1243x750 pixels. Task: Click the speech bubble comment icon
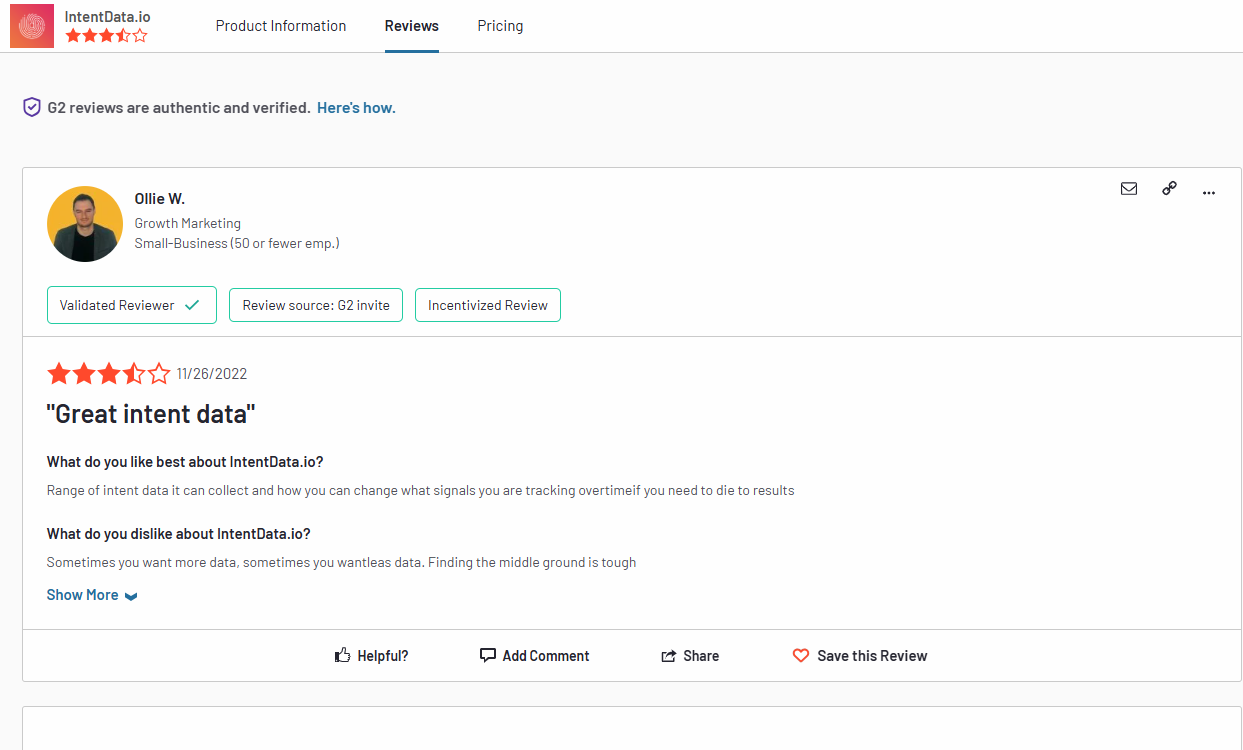488,656
